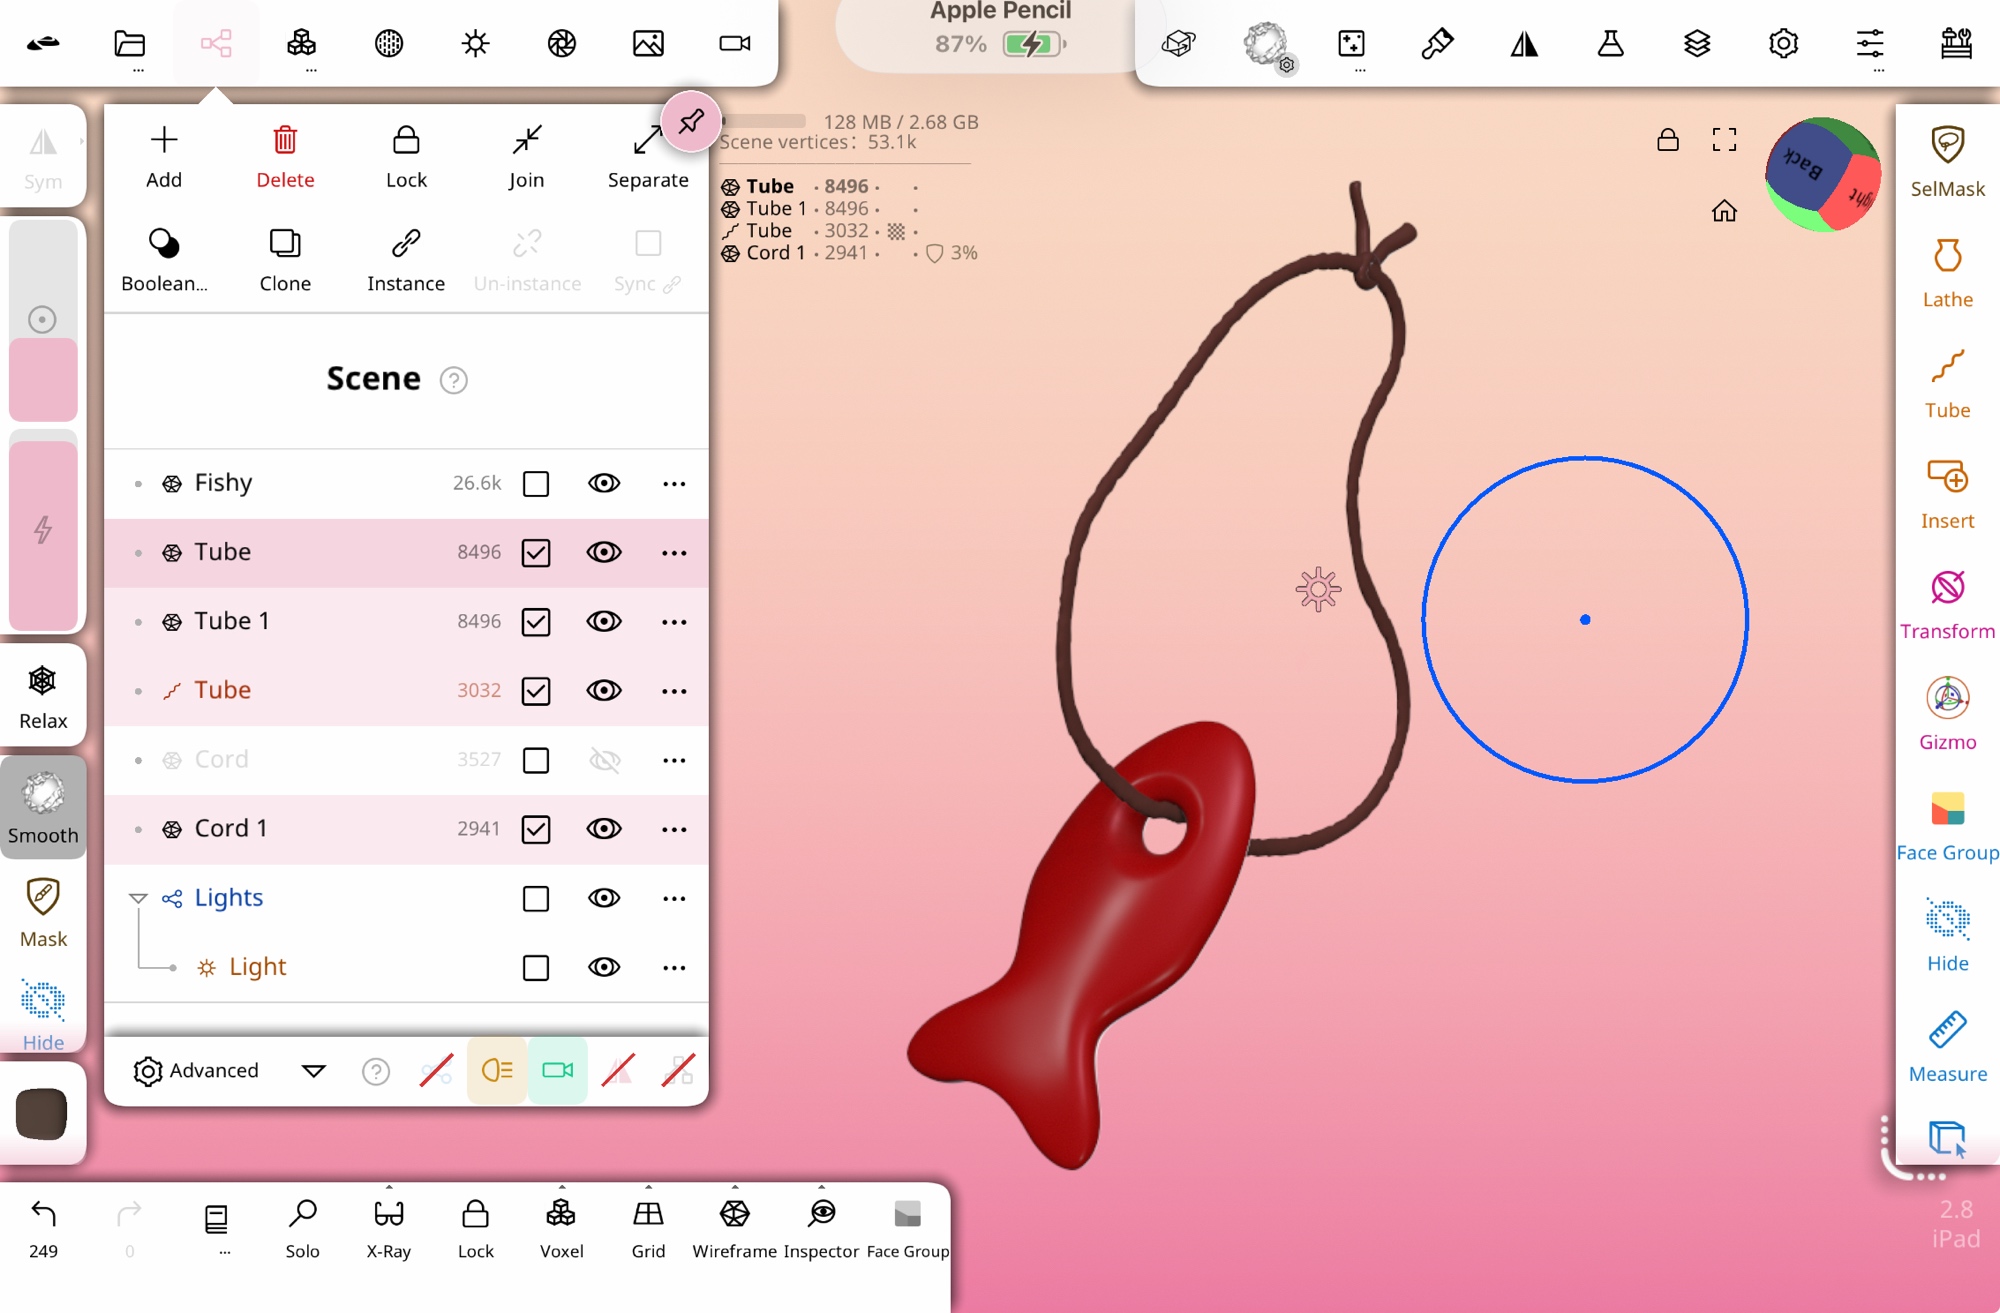Open the brown material color swatch
This screenshot has height=1313, width=2000.
42,1113
